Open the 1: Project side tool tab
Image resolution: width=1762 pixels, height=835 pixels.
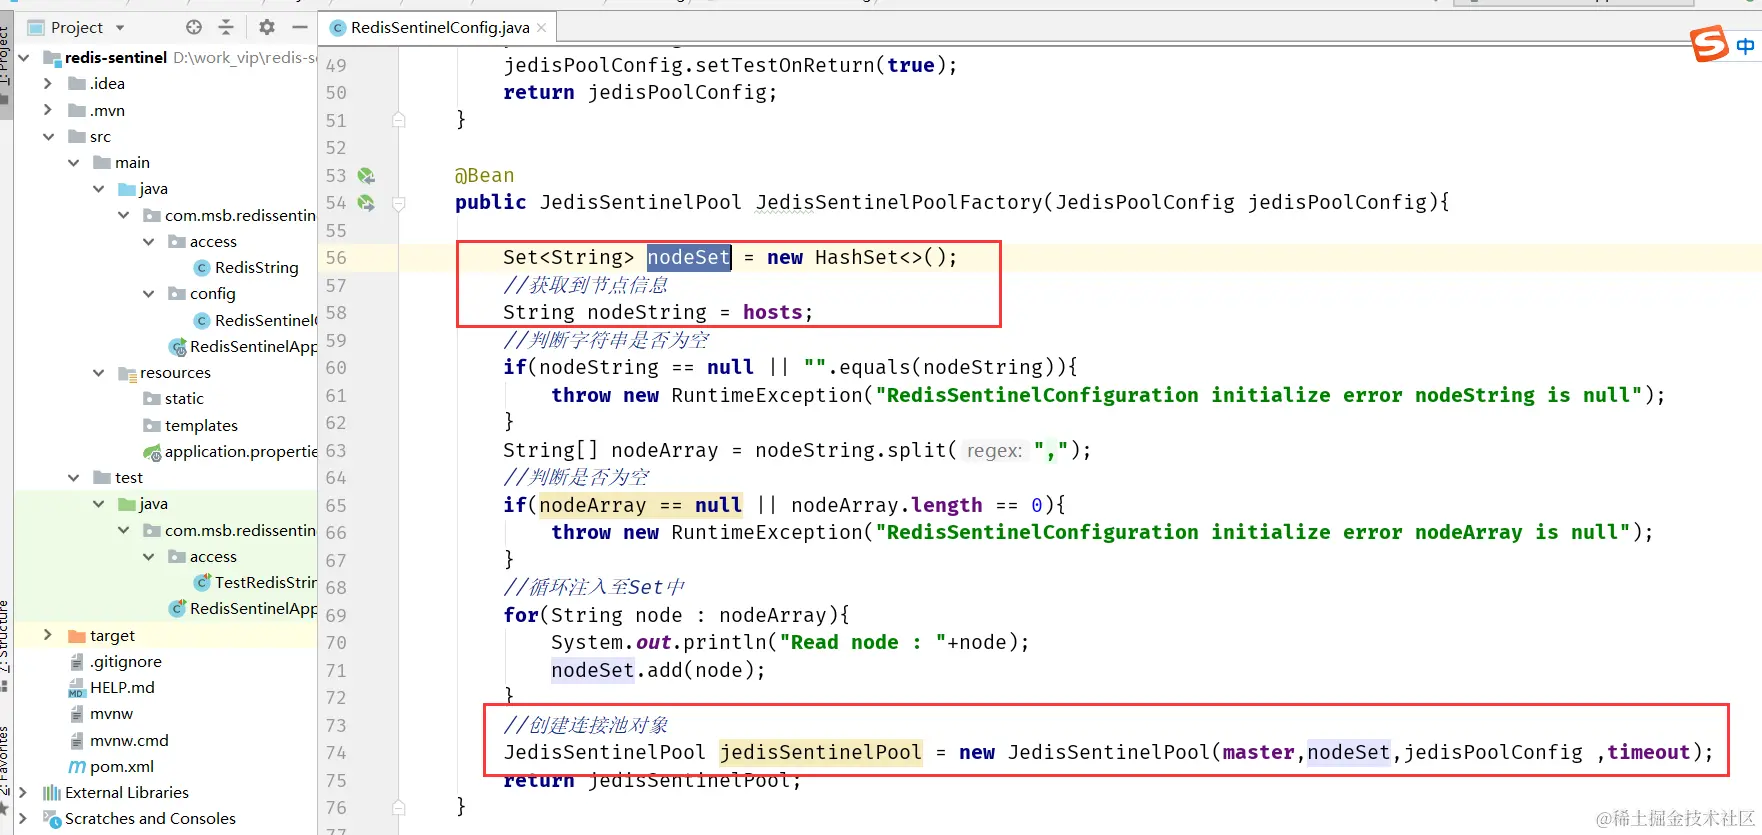[5, 55]
